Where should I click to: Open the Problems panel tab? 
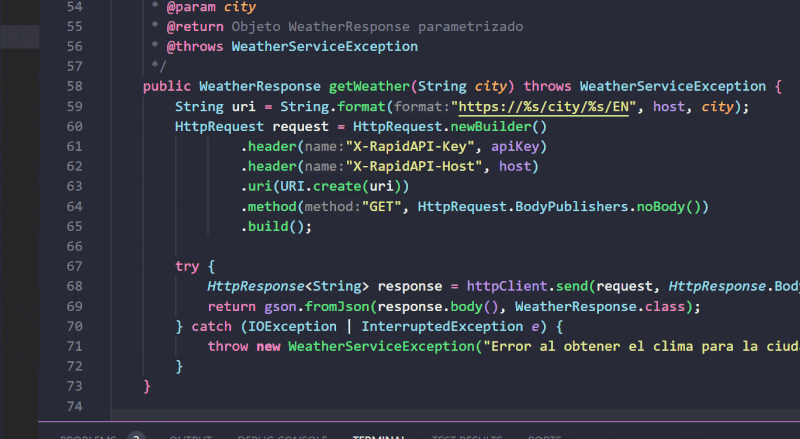click(86, 437)
